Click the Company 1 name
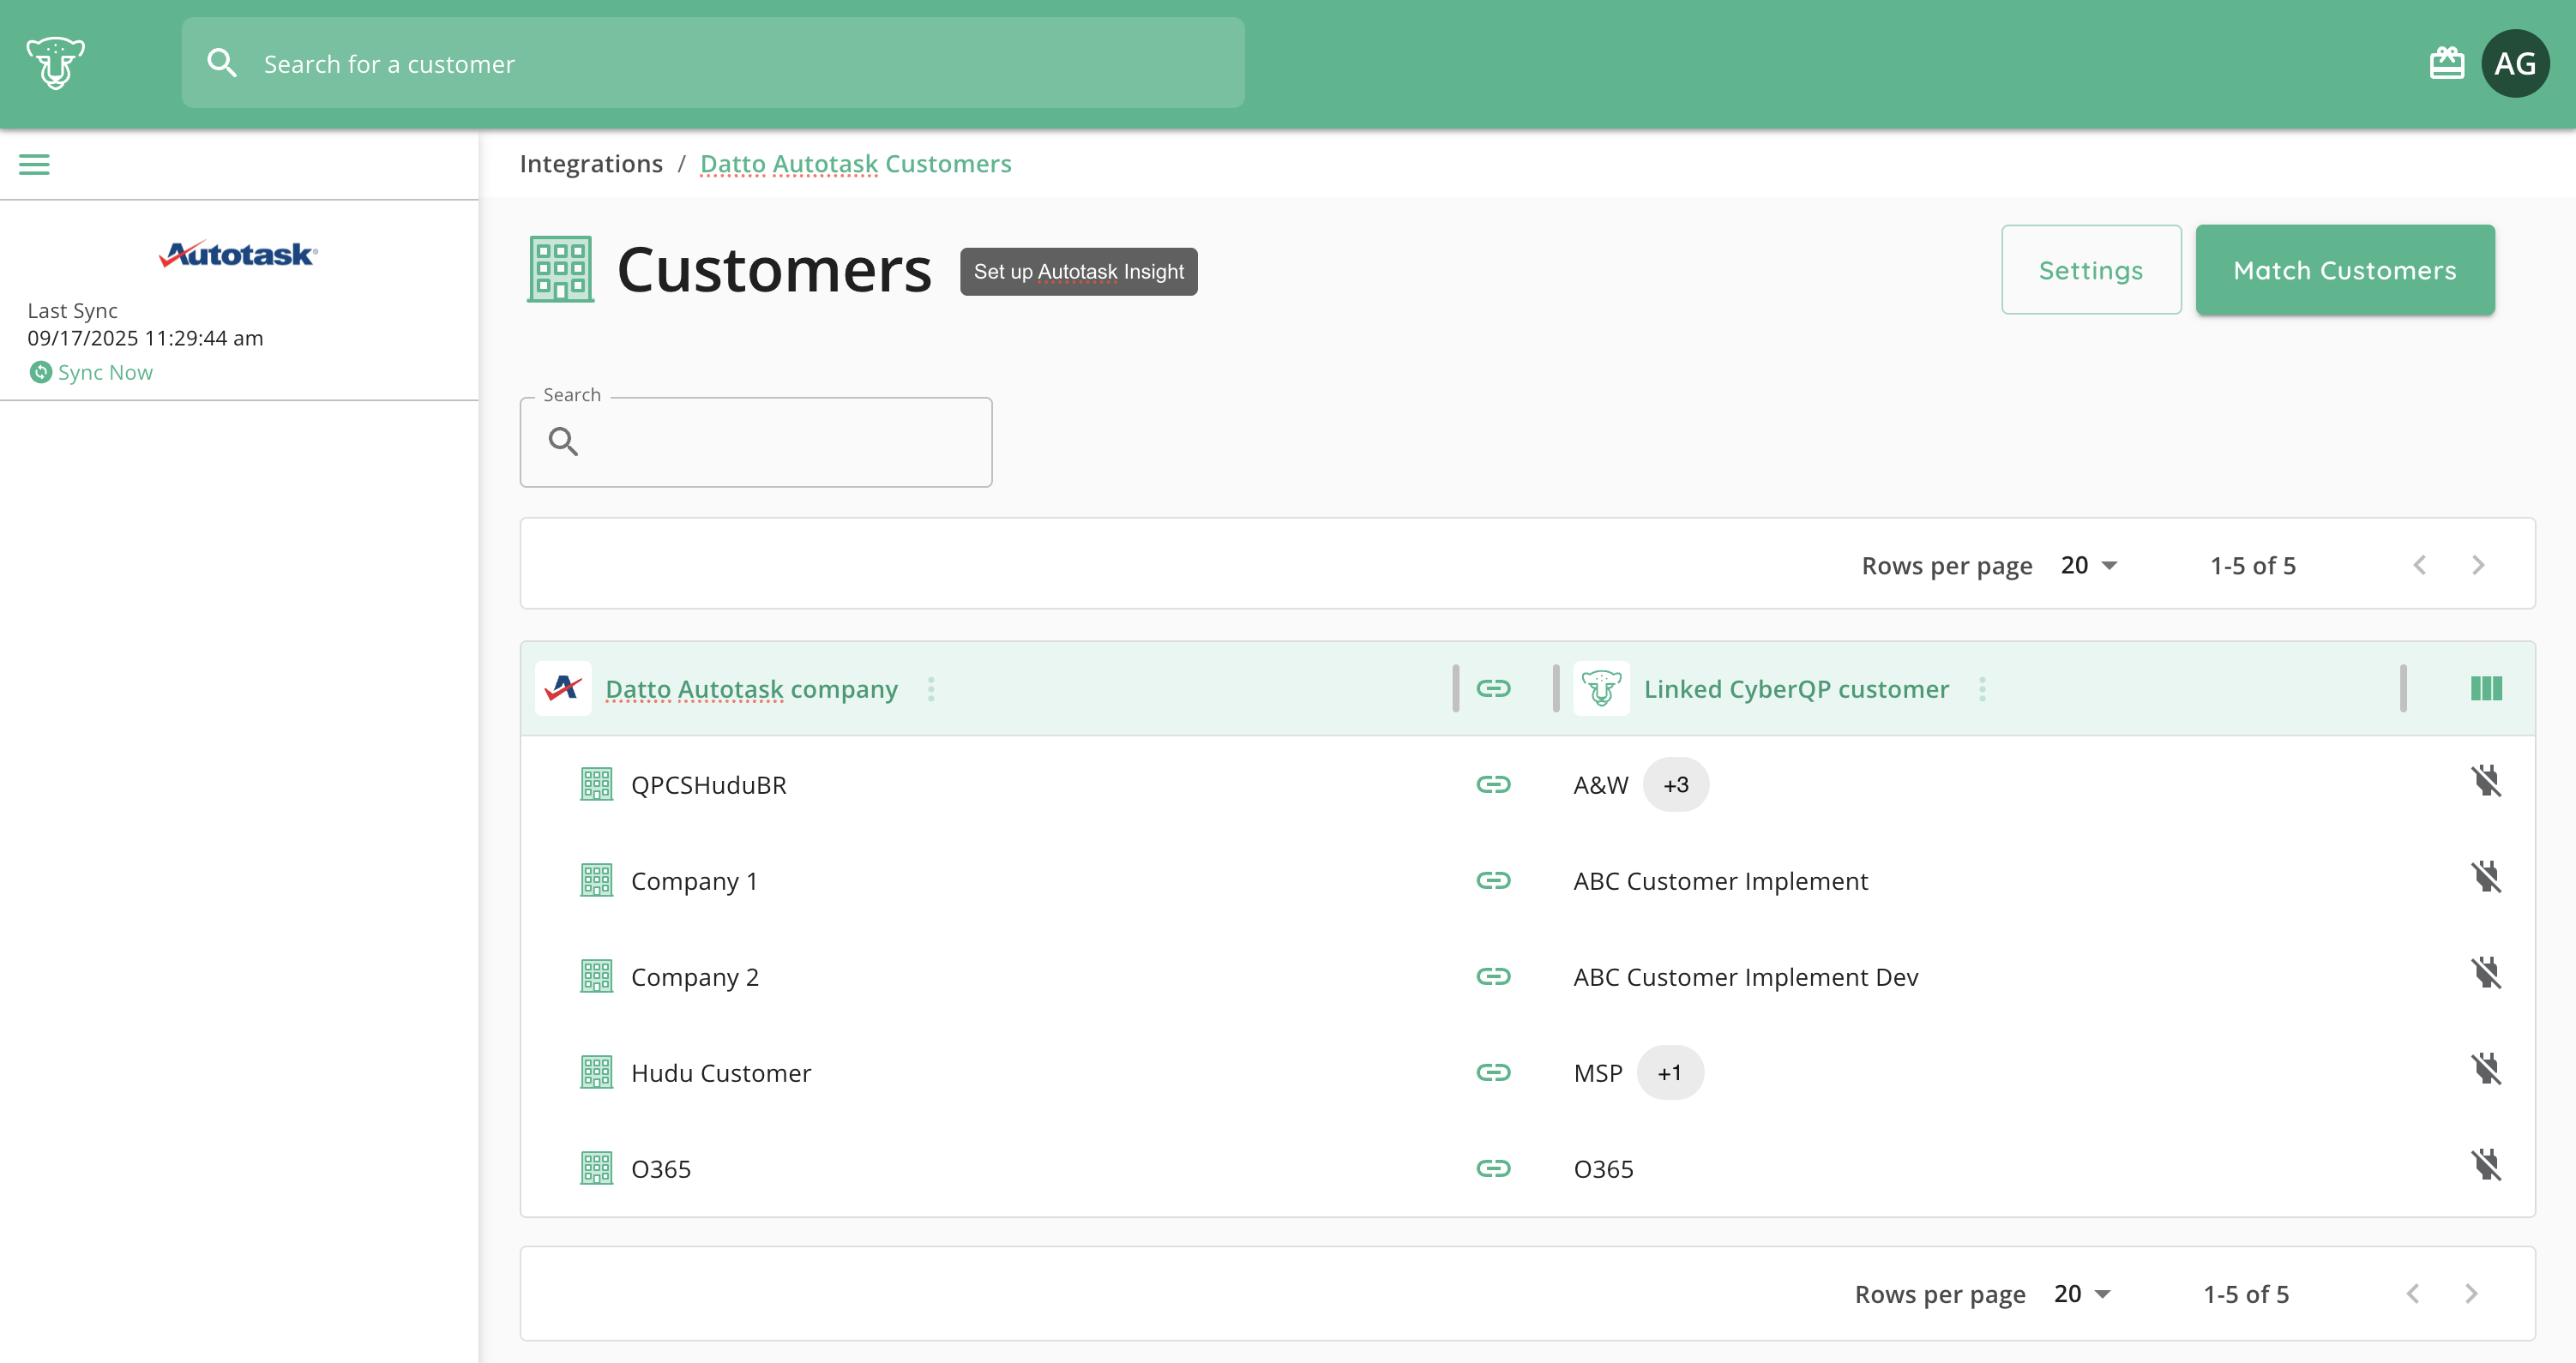This screenshot has width=2576, height=1363. coord(694,881)
